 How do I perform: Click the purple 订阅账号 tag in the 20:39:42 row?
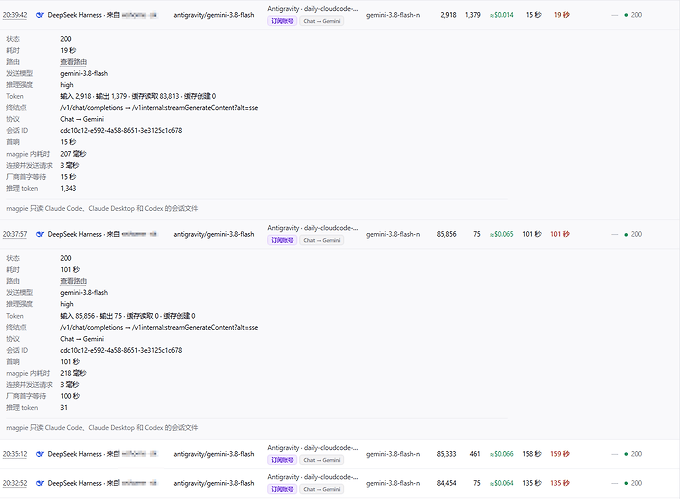click(x=282, y=21)
